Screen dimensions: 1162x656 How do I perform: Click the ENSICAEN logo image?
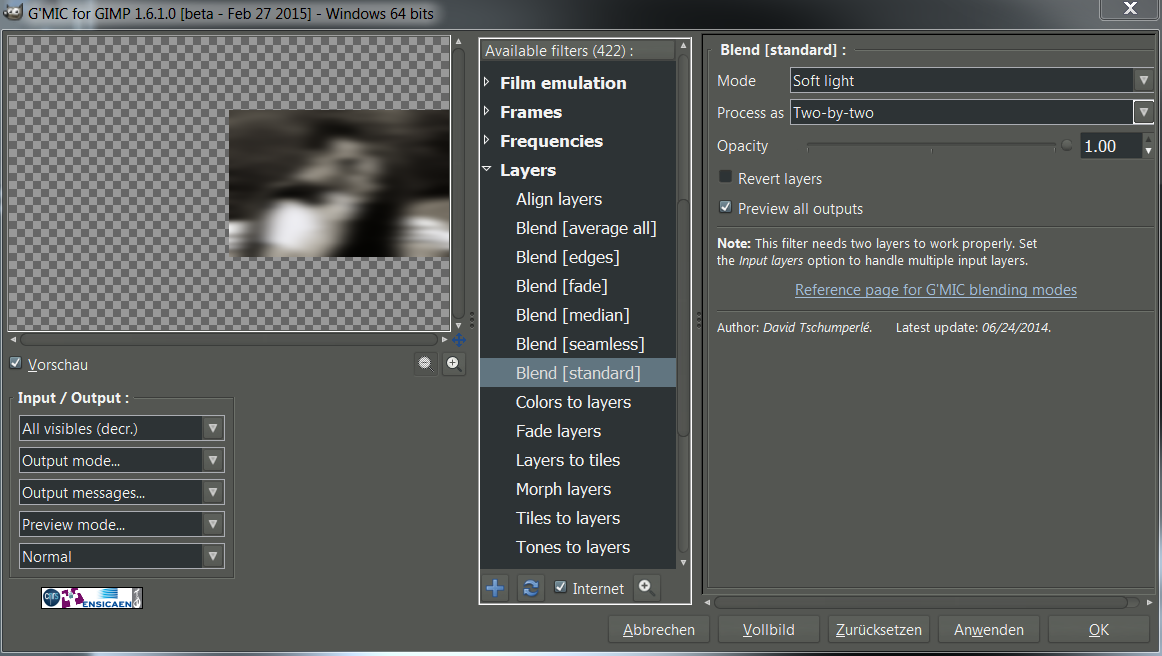click(92, 598)
